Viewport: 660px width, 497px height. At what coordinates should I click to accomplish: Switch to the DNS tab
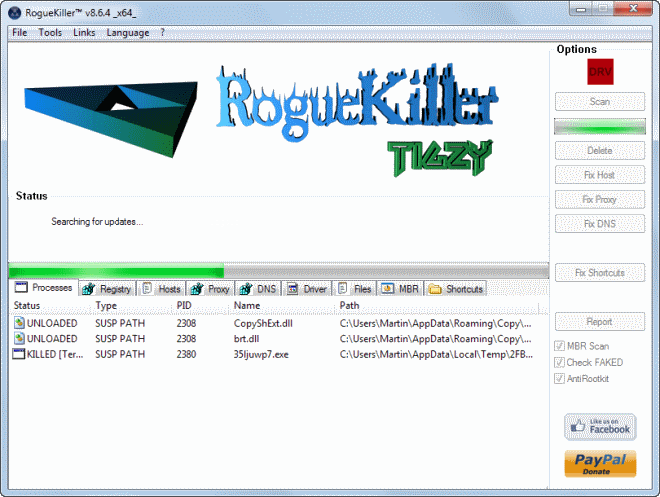[258, 289]
